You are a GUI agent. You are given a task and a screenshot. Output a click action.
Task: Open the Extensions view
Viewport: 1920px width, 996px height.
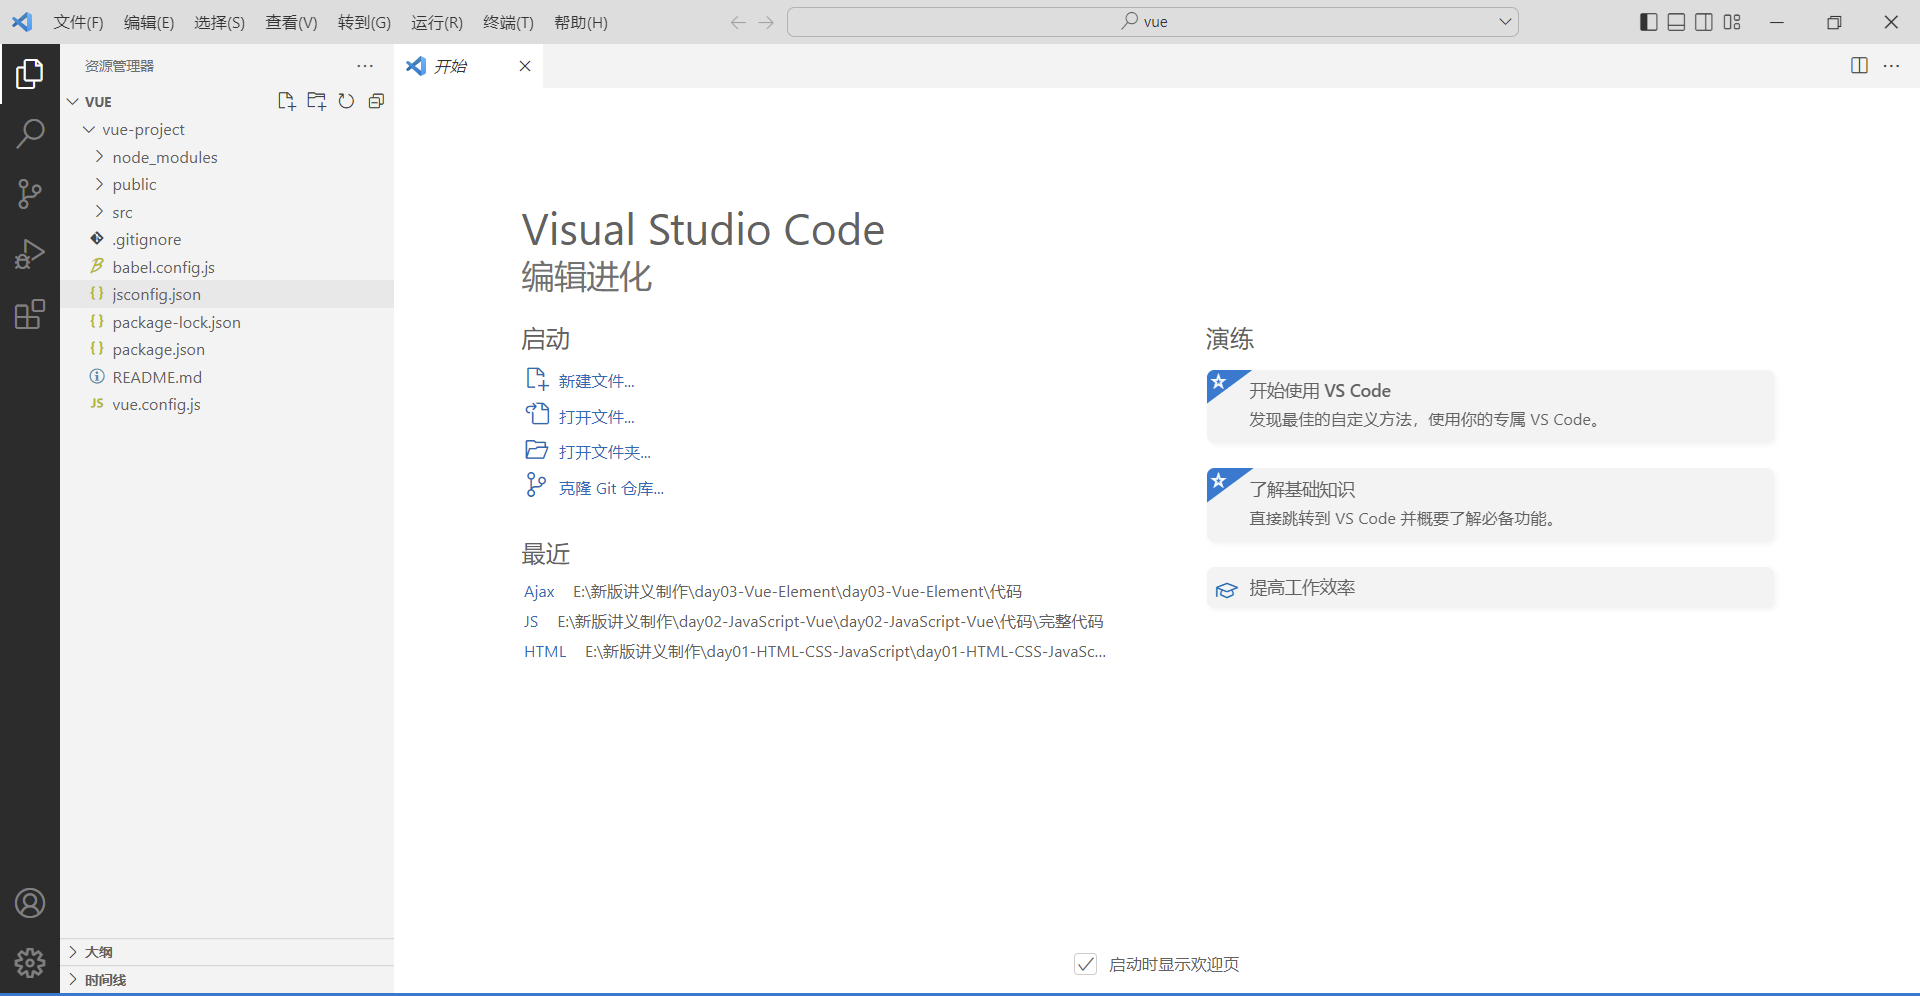(x=30, y=315)
